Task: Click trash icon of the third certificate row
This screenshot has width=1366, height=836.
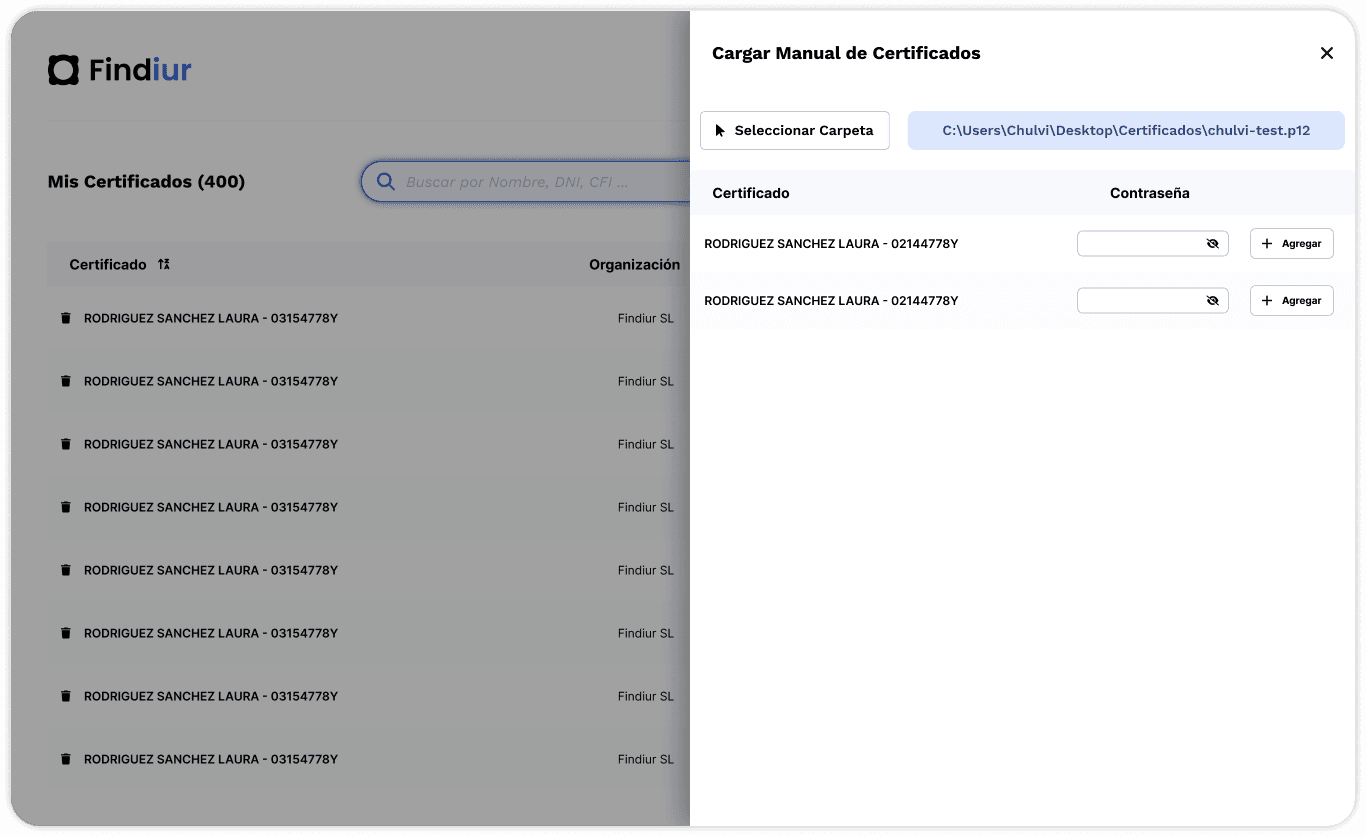Action: coord(66,444)
